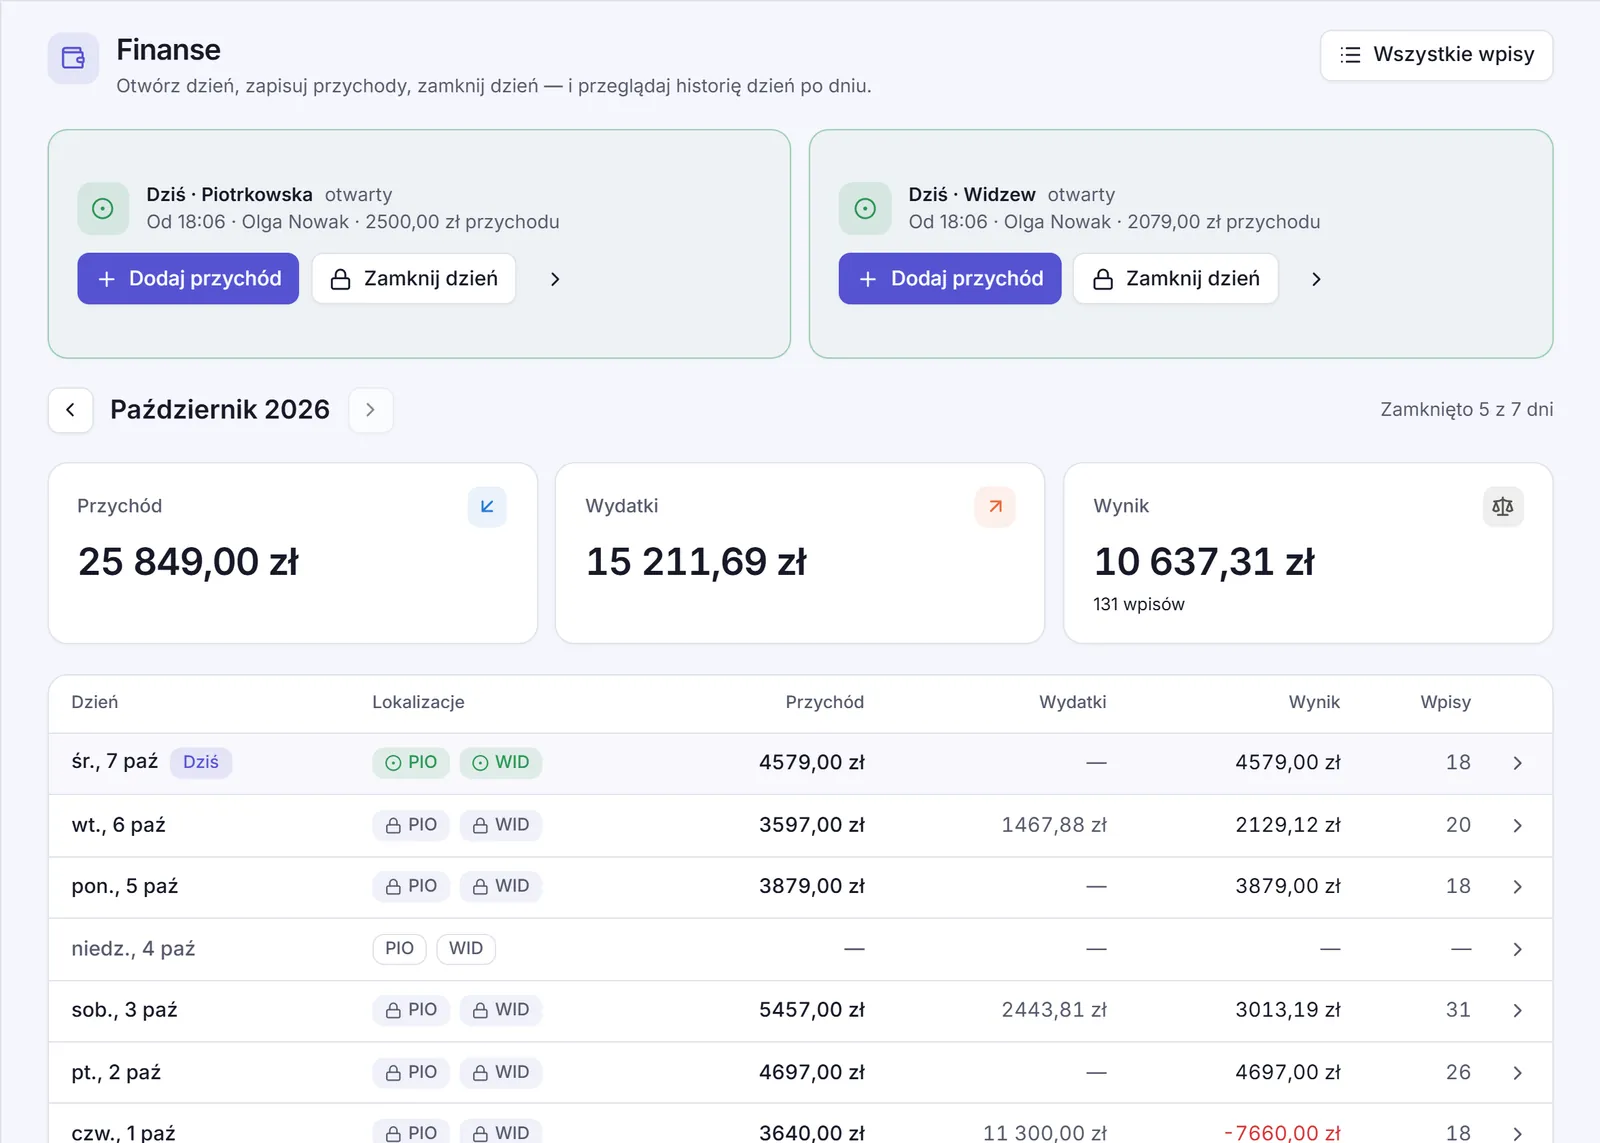1600x1143 pixels.
Task: Click the Przychód incoming arrow icon
Action: coord(487,507)
